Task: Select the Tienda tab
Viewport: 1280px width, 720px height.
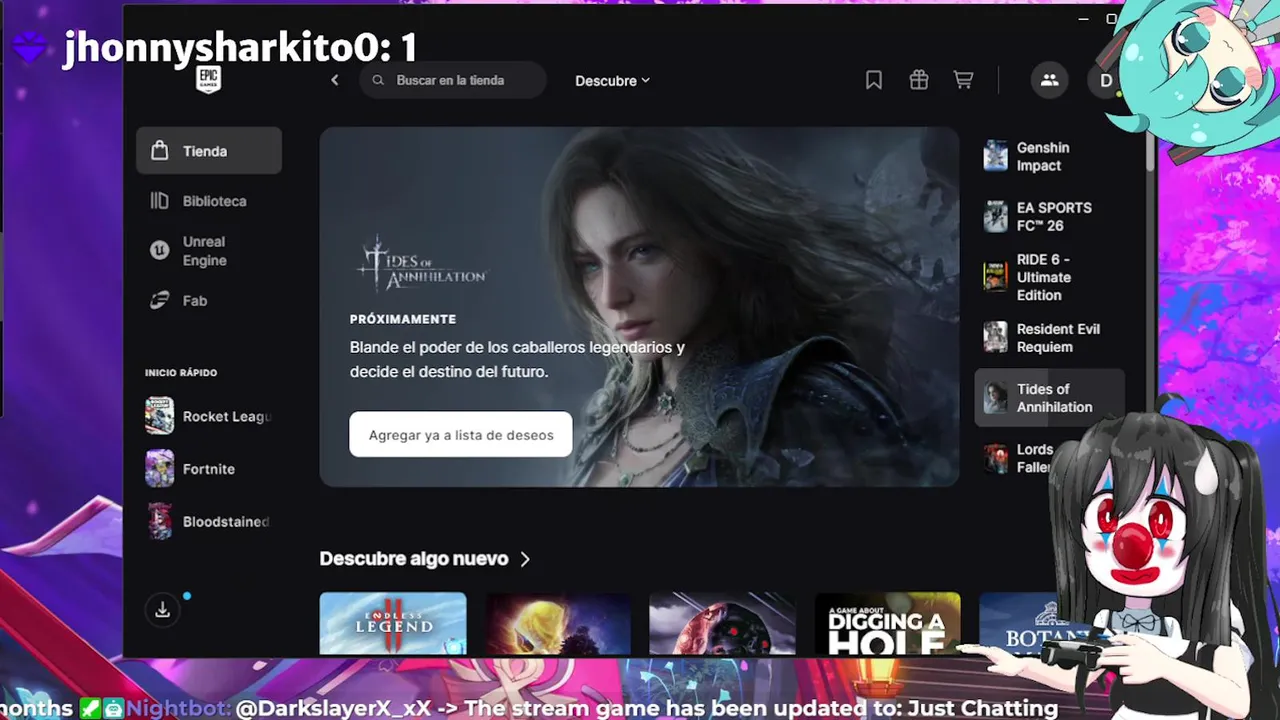Action: click(x=209, y=151)
